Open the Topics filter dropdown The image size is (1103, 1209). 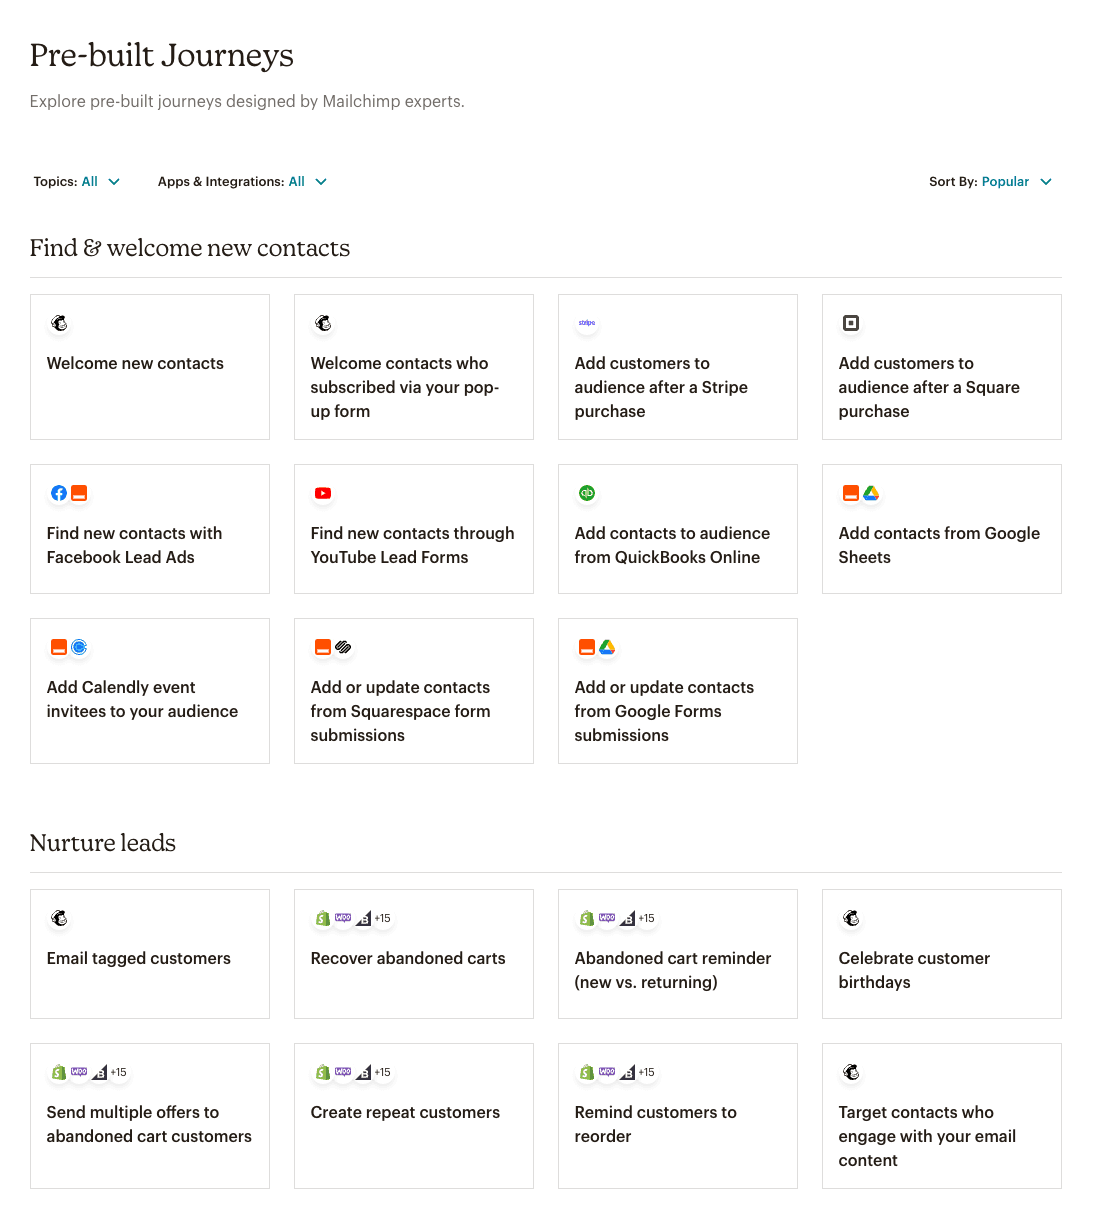pyautogui.click(x=77, y=182)
